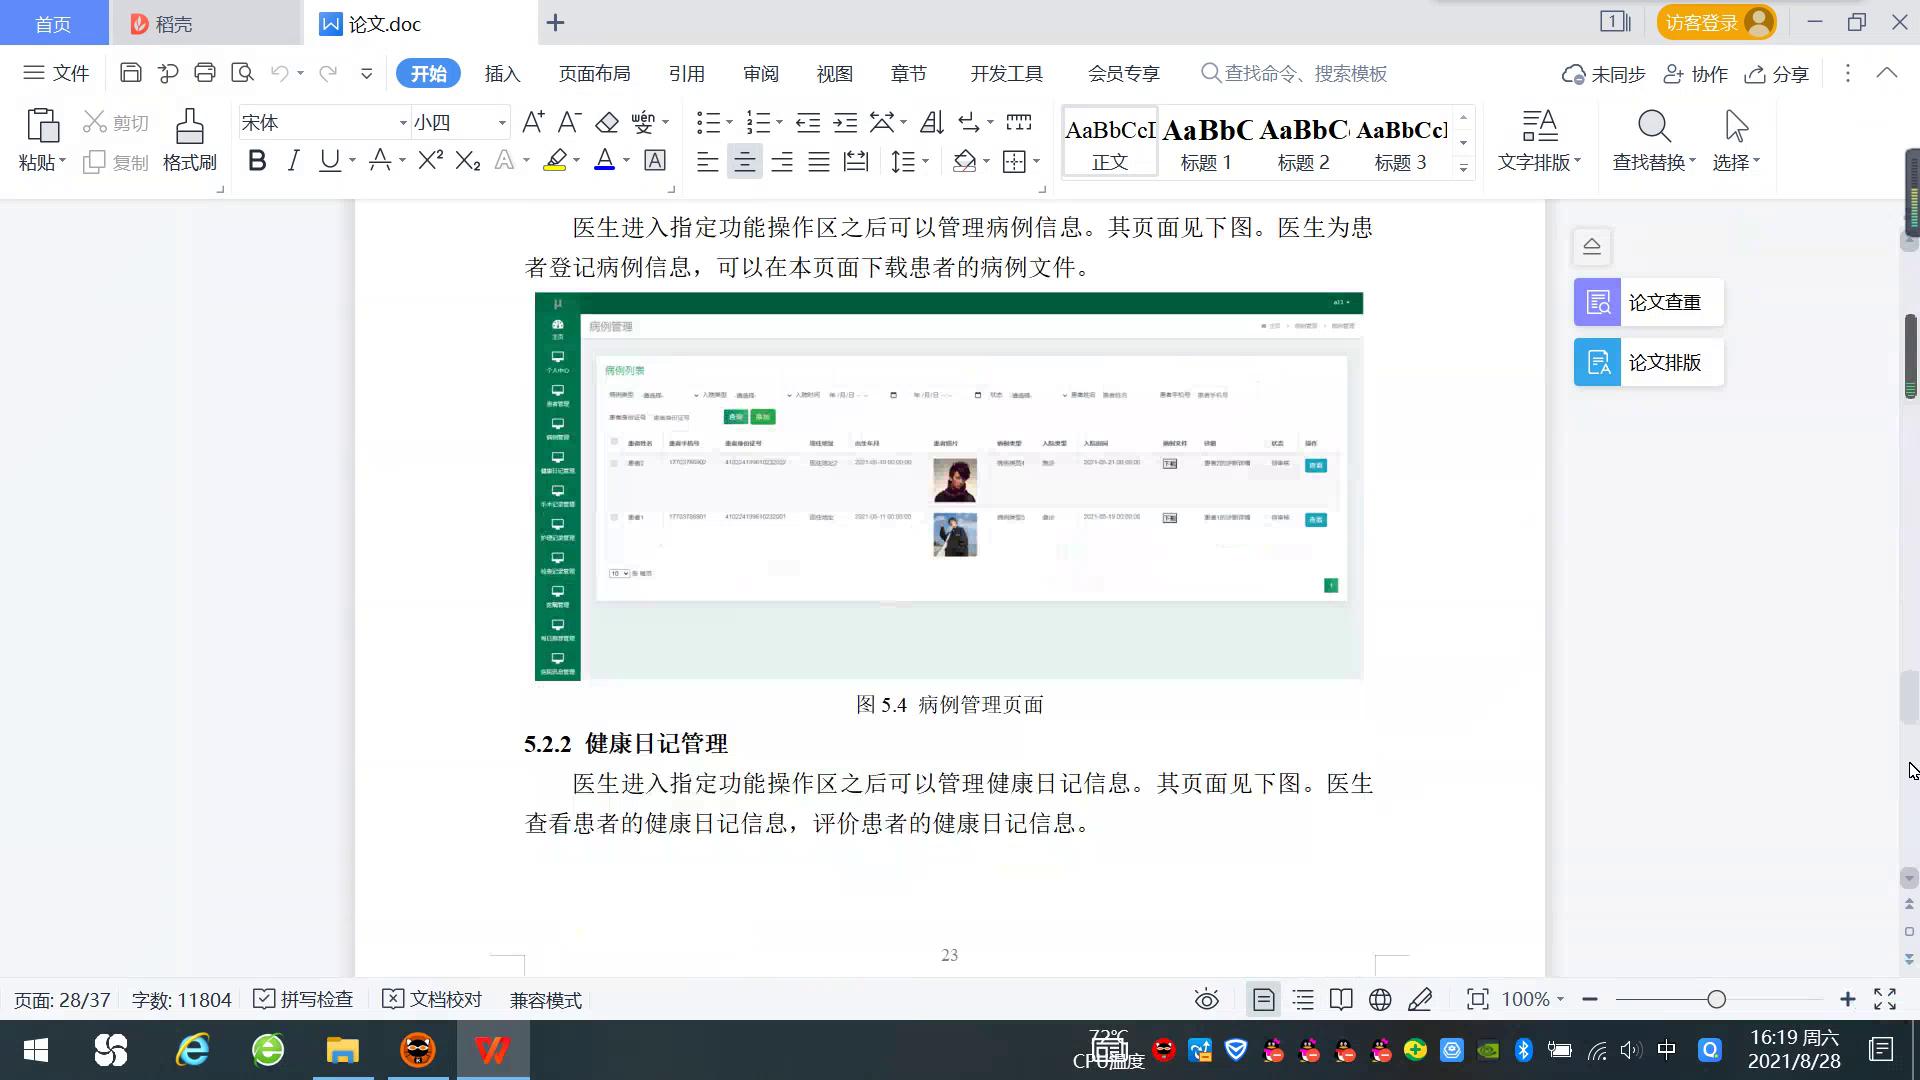
Task: Open the font size dropdown (小四)
Action: (x=502, y=123)
